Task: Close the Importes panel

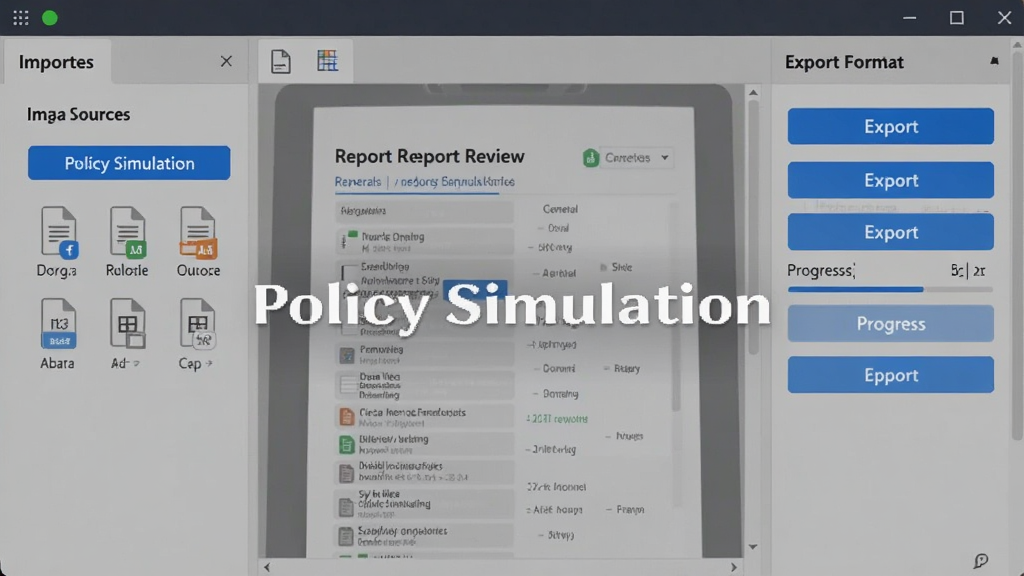Action: click(x=226, y=61)
